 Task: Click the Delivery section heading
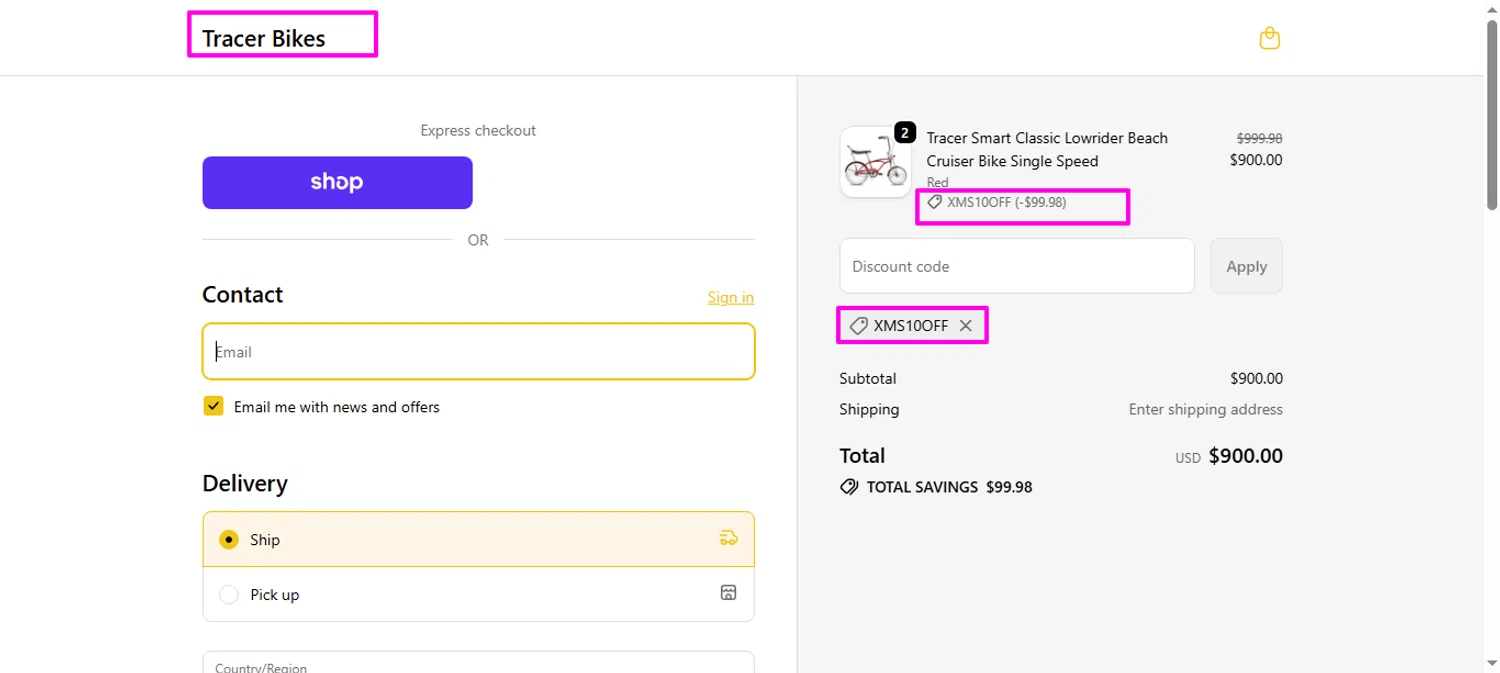point(245,483)
